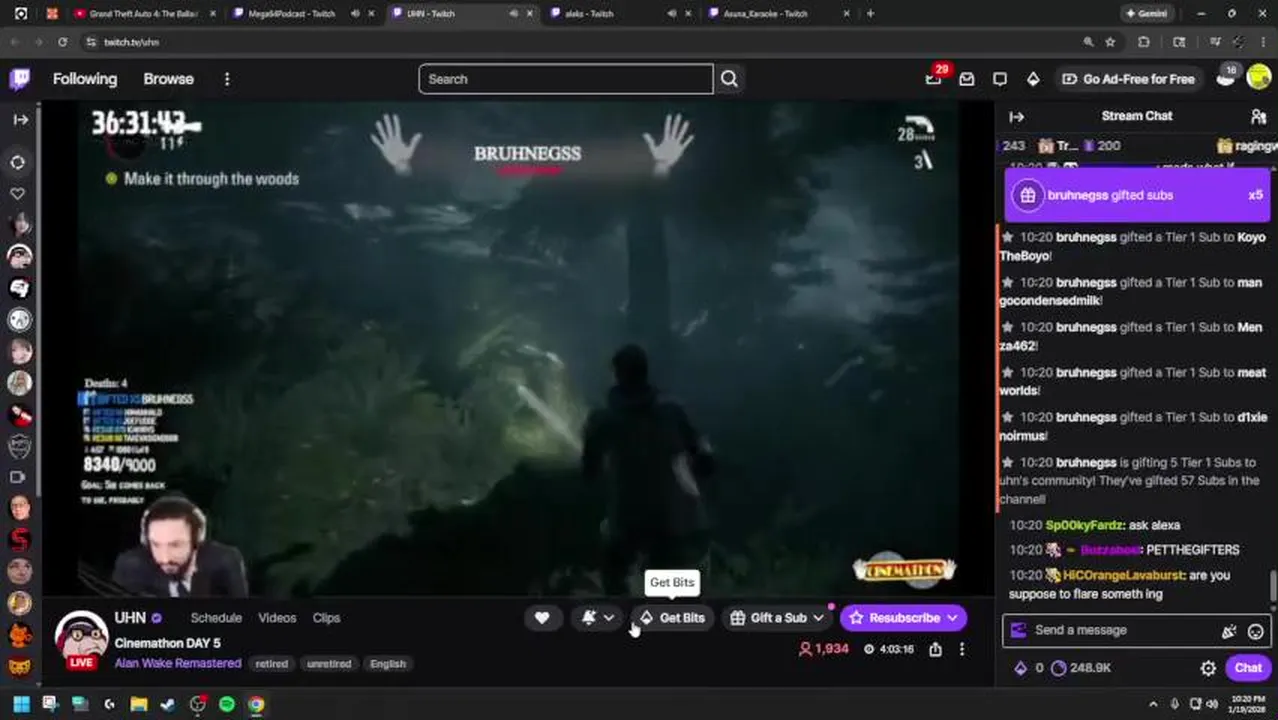This screenshot has width=1278, height=720.
Task: Open the Windows Start menu
Action: coord(20,704)
